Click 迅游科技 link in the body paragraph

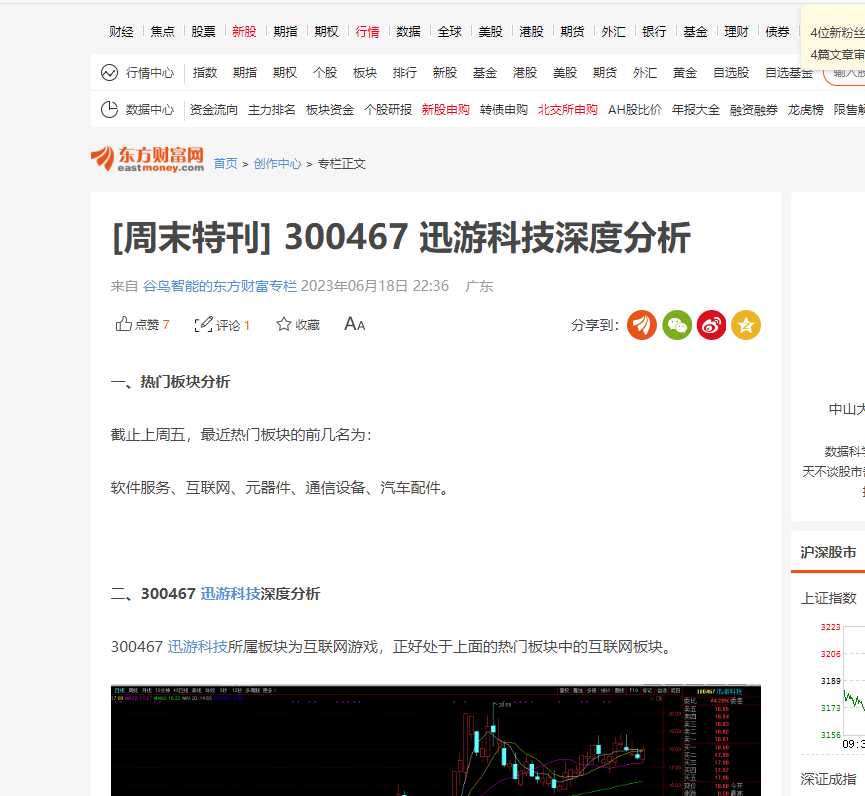[x=197, y=647]
